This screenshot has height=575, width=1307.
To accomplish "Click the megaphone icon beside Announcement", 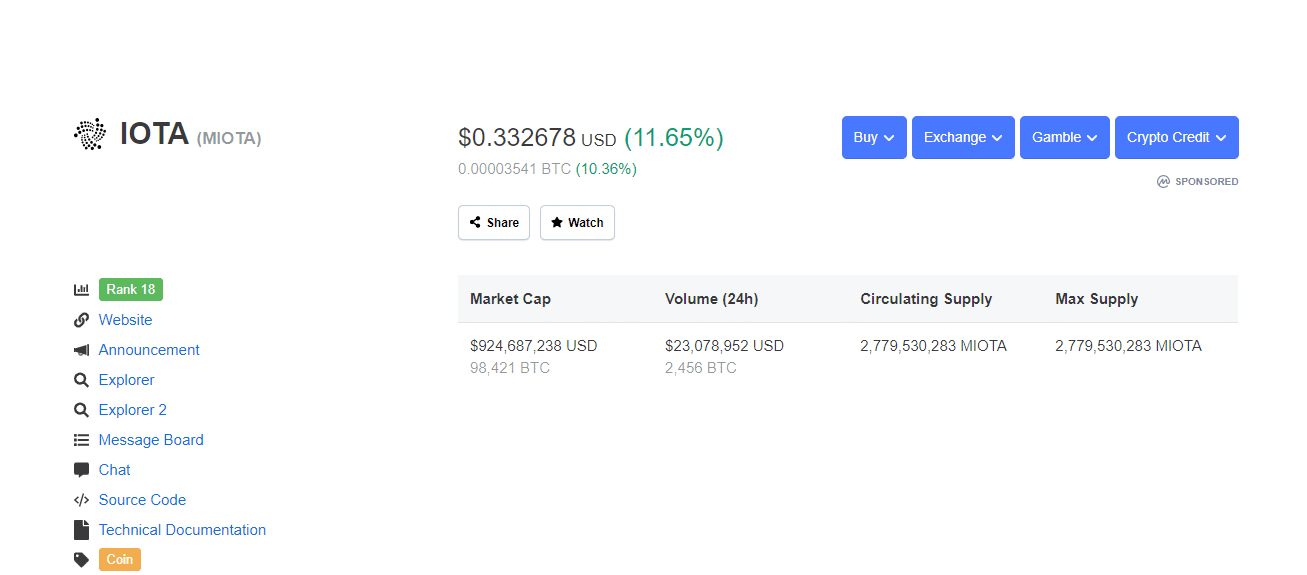I will [82, 350].
